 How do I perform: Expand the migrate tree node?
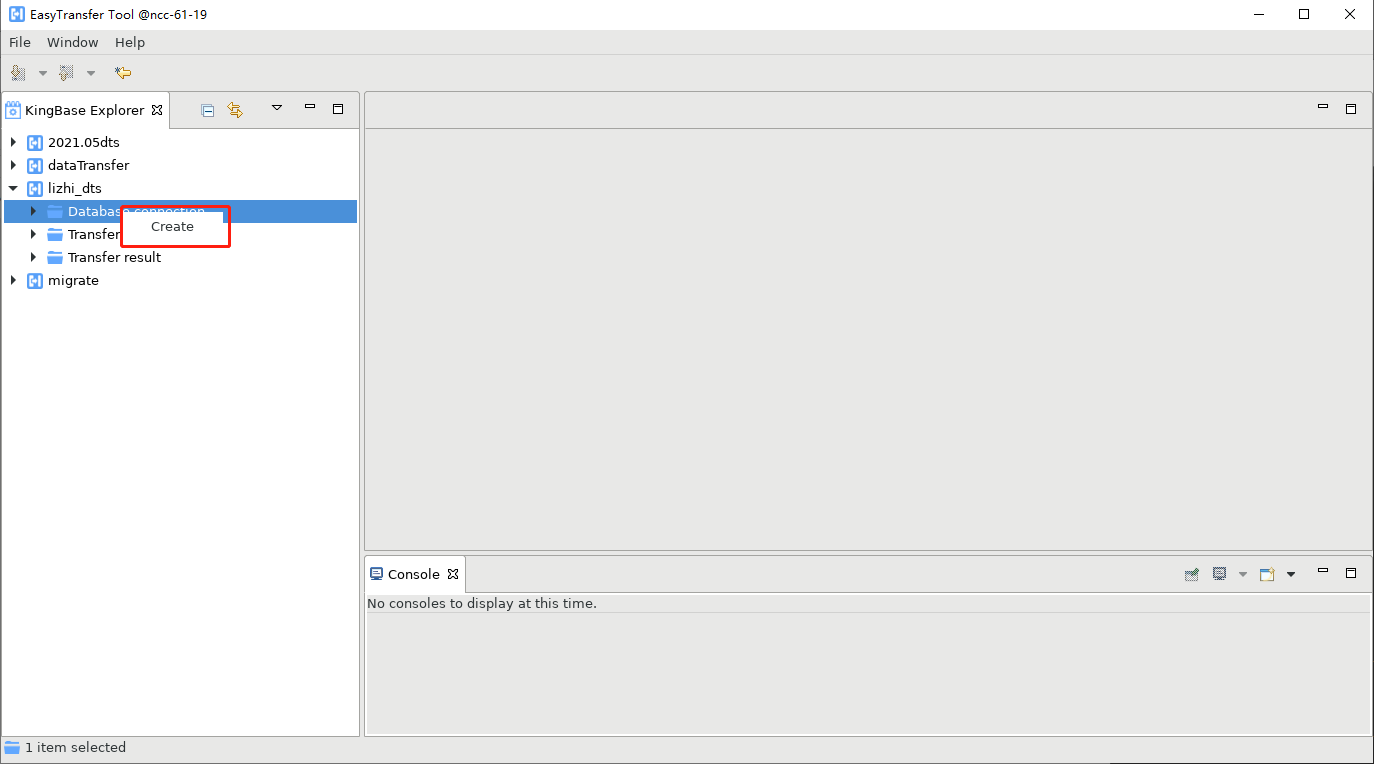[x=13, y=280]
